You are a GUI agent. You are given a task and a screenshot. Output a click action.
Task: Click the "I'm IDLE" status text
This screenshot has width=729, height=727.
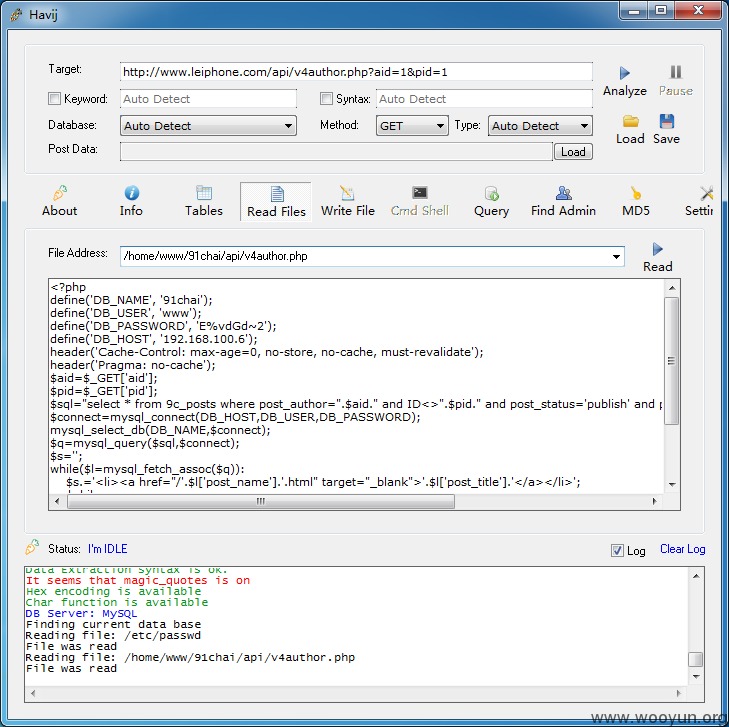(107, 549)
